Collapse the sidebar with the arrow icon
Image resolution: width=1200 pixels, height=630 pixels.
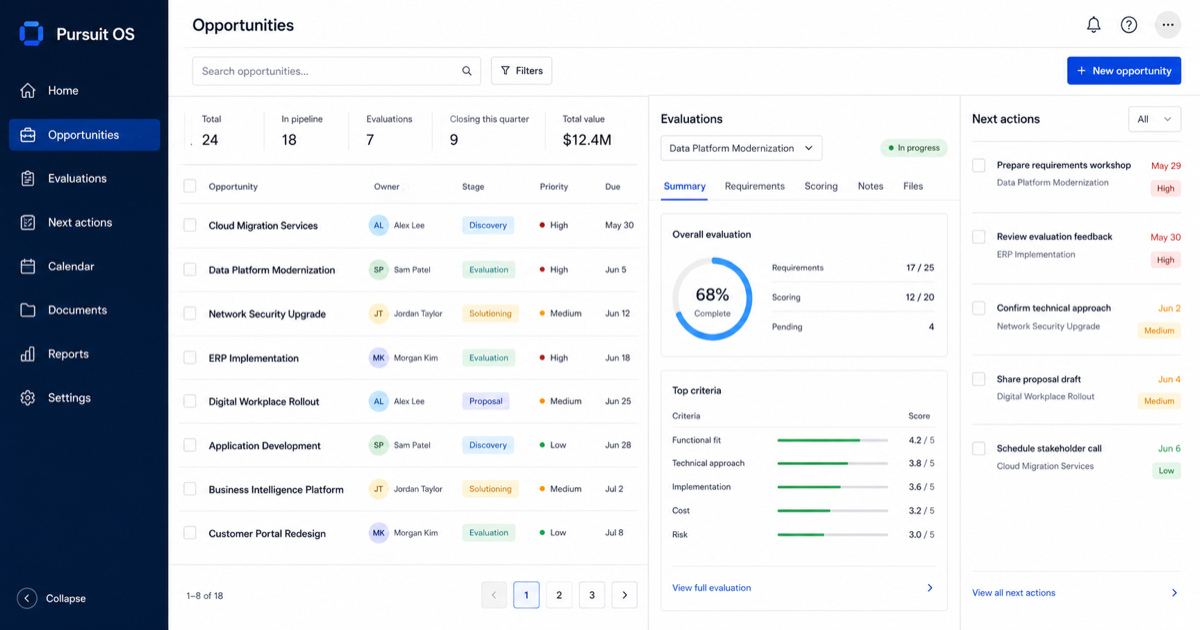(x=27, y=599)
